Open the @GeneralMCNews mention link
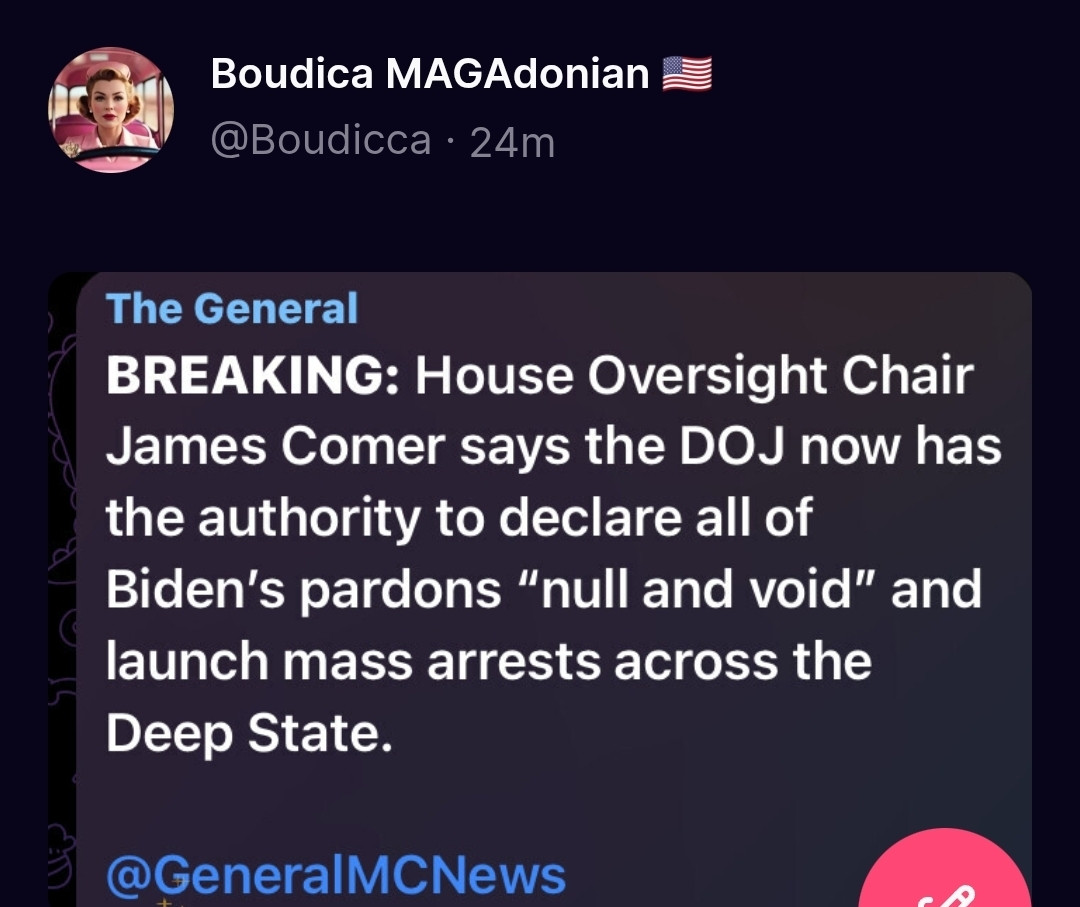The image size is (1080, 907). [x=336, y=875]
